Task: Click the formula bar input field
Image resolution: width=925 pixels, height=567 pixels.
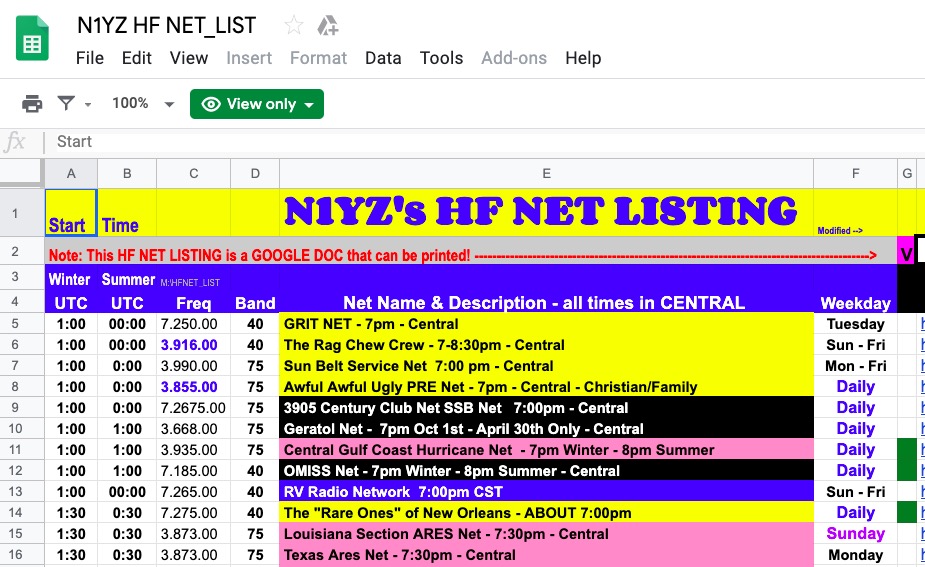Action: pos(480,142)
